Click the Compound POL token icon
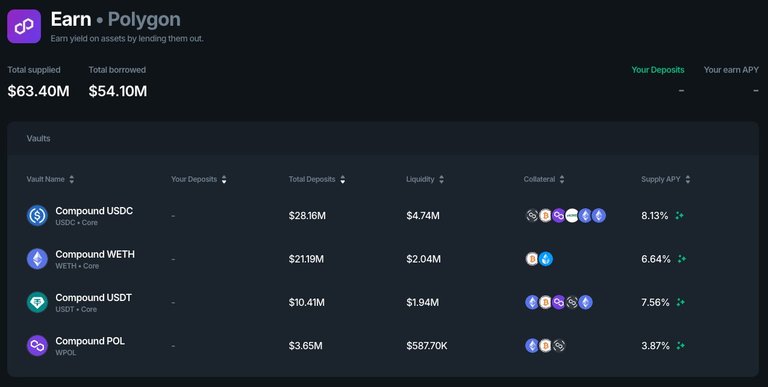 click(37, 346)
